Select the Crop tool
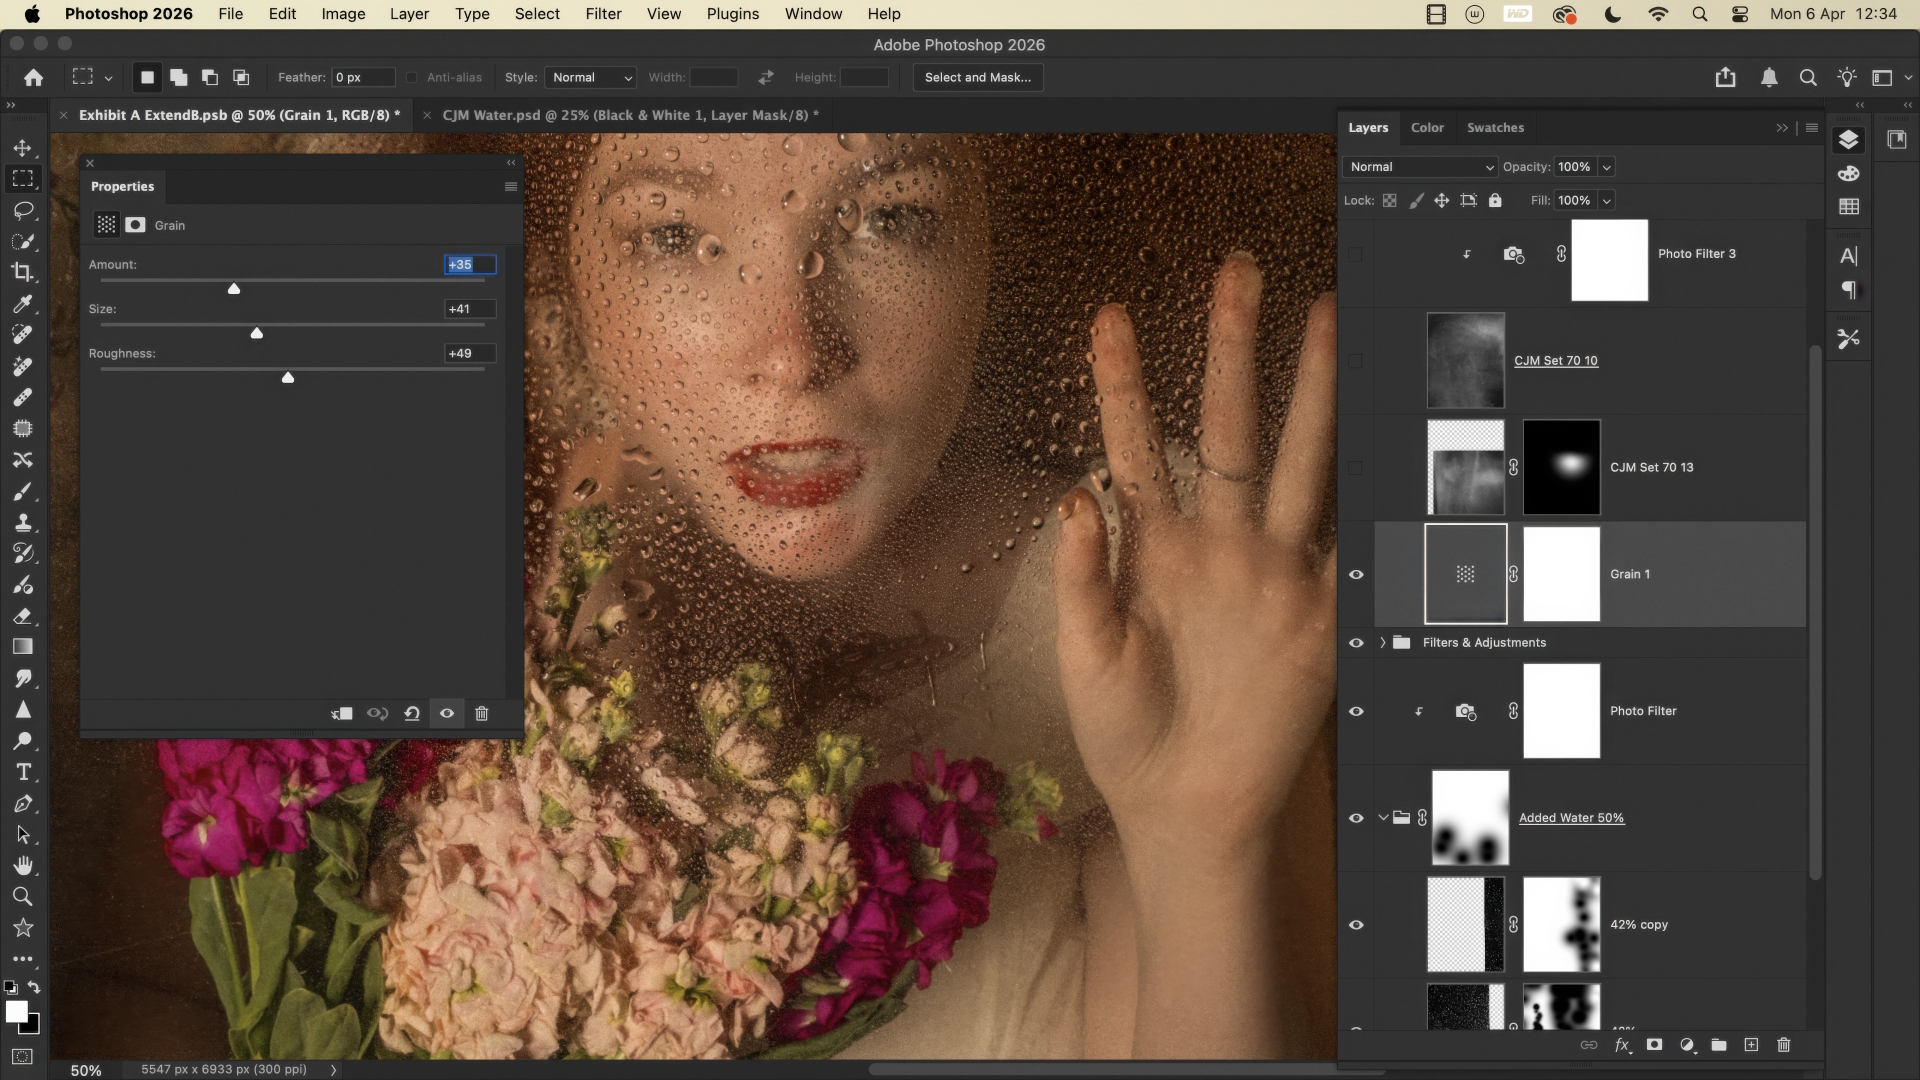The width and height of the screenshot is (1920, 1080). tap(23, 272)
